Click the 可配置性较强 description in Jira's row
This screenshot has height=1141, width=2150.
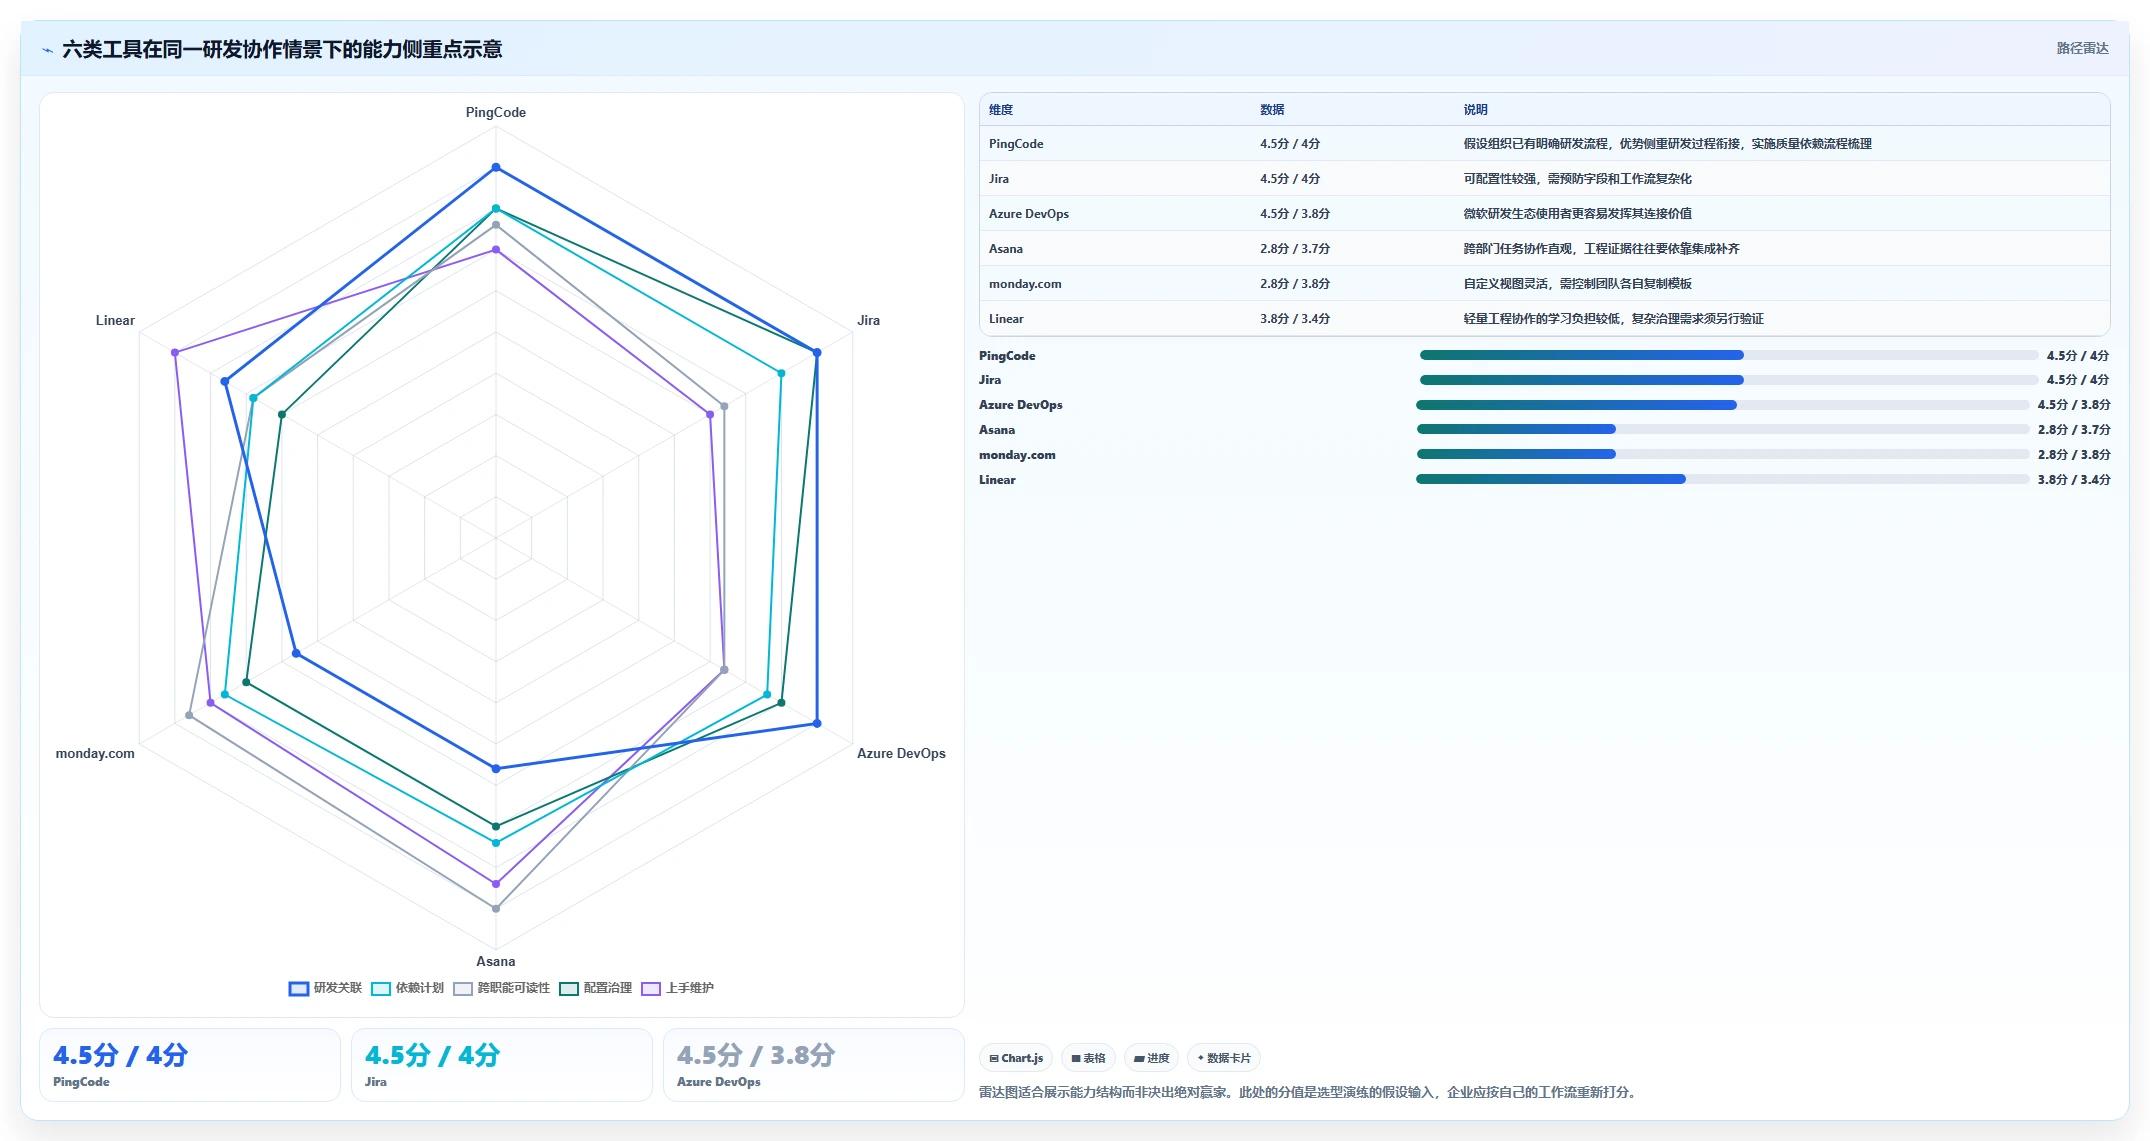[x=1578, y=179]
